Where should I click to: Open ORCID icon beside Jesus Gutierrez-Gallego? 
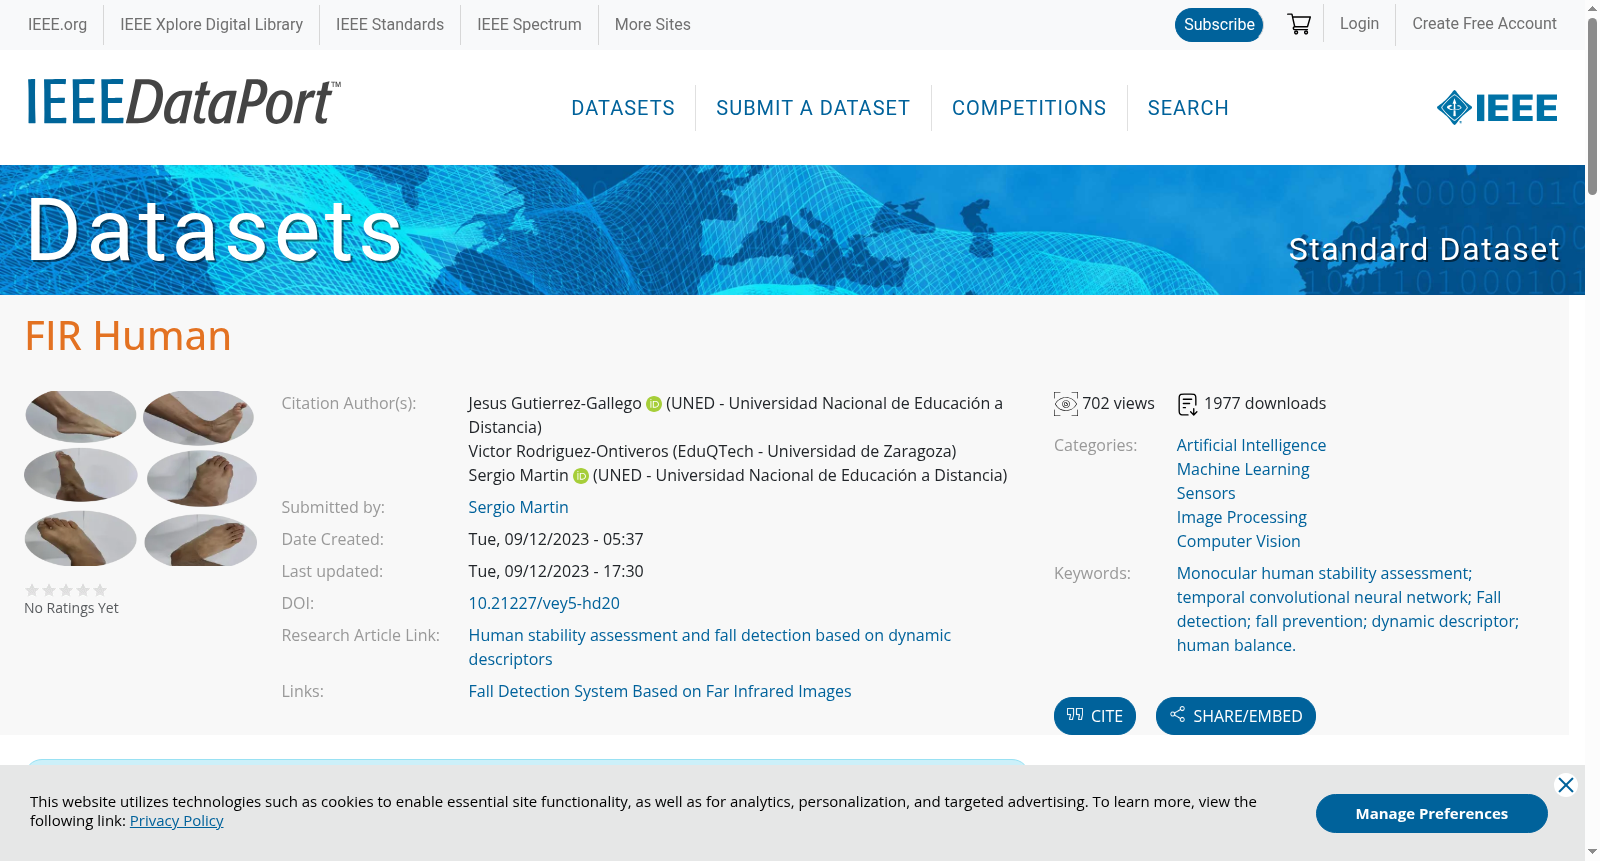coord(654,404)
